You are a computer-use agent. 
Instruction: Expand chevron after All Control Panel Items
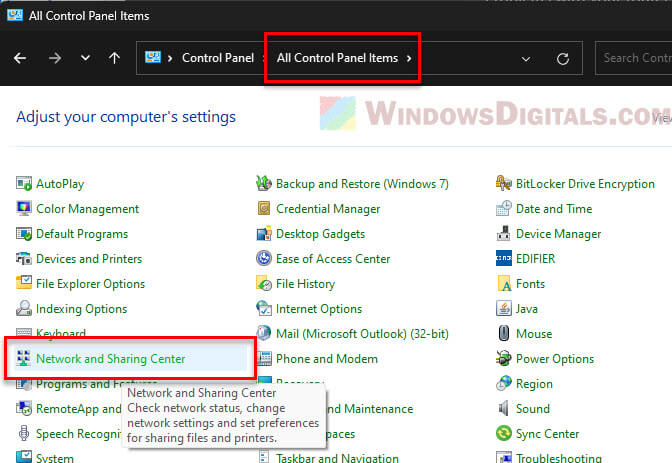(409, 58)
